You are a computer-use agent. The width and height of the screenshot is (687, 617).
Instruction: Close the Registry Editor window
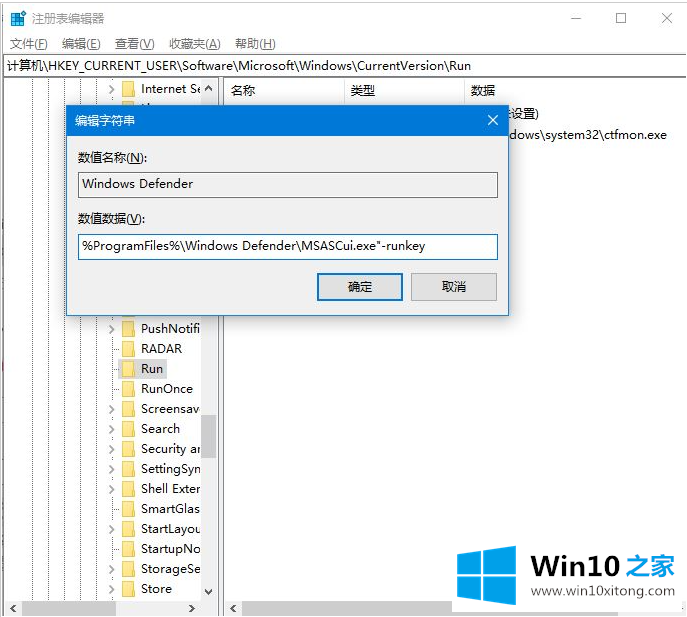[667, 18]
